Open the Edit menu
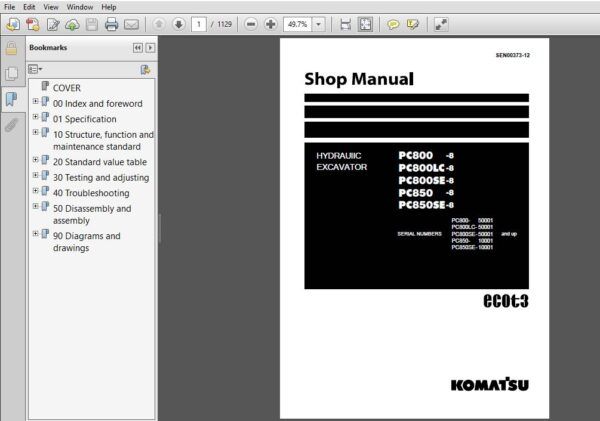 (29, 7)
